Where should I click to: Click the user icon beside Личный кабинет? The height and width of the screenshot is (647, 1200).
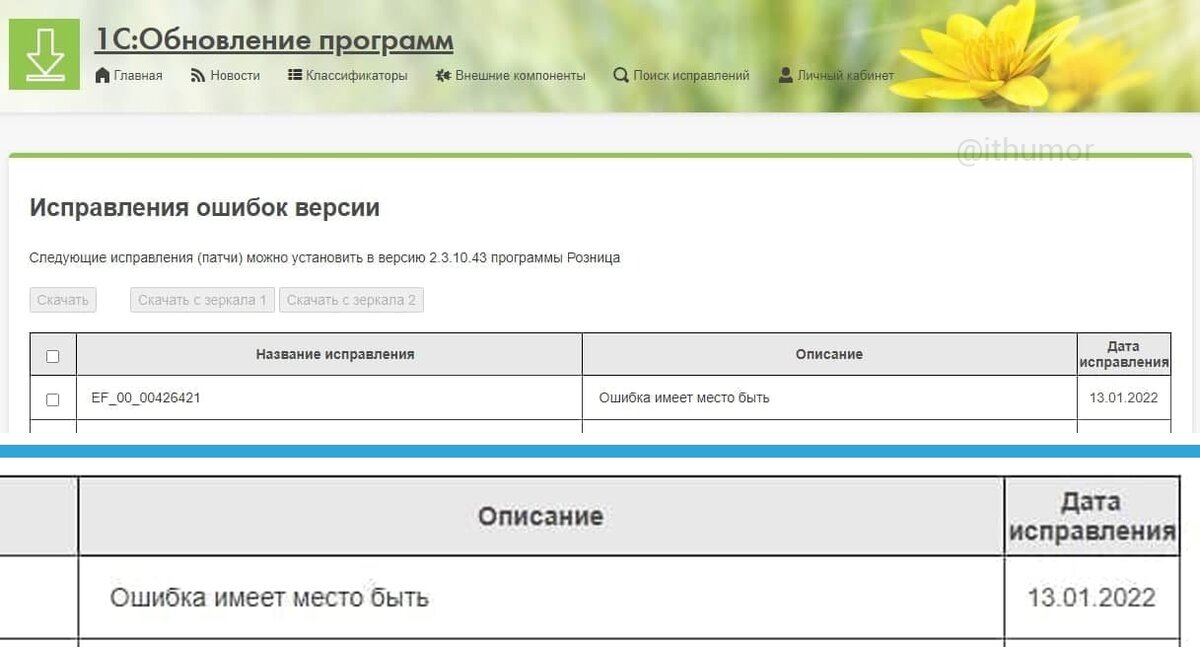786,75
